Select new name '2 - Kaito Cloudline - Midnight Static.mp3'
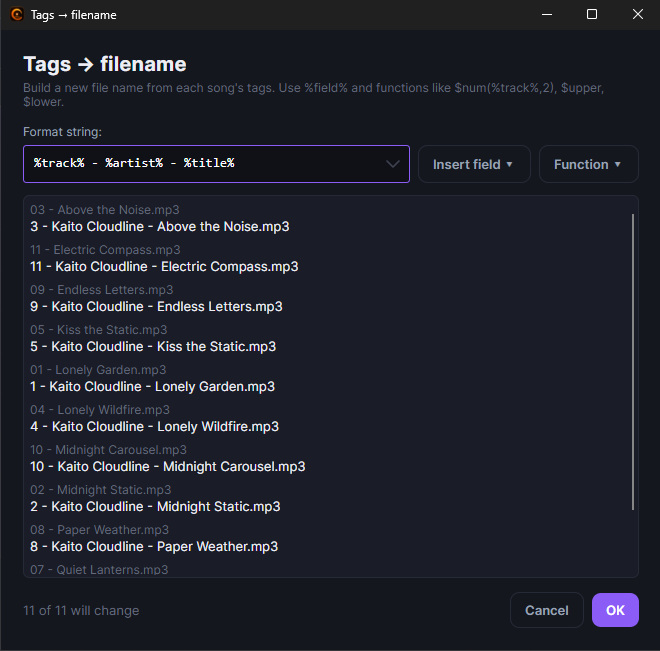660x651 pixels. (x=155, y=506)
